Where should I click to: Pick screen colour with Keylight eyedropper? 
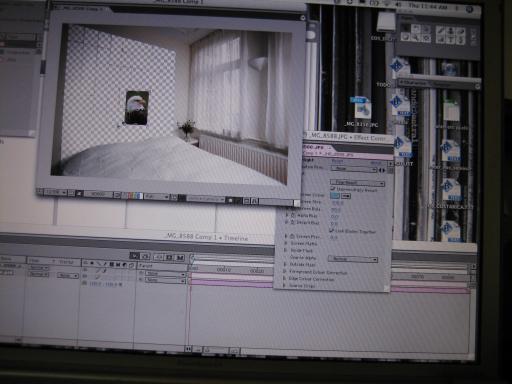coord(346,196)
